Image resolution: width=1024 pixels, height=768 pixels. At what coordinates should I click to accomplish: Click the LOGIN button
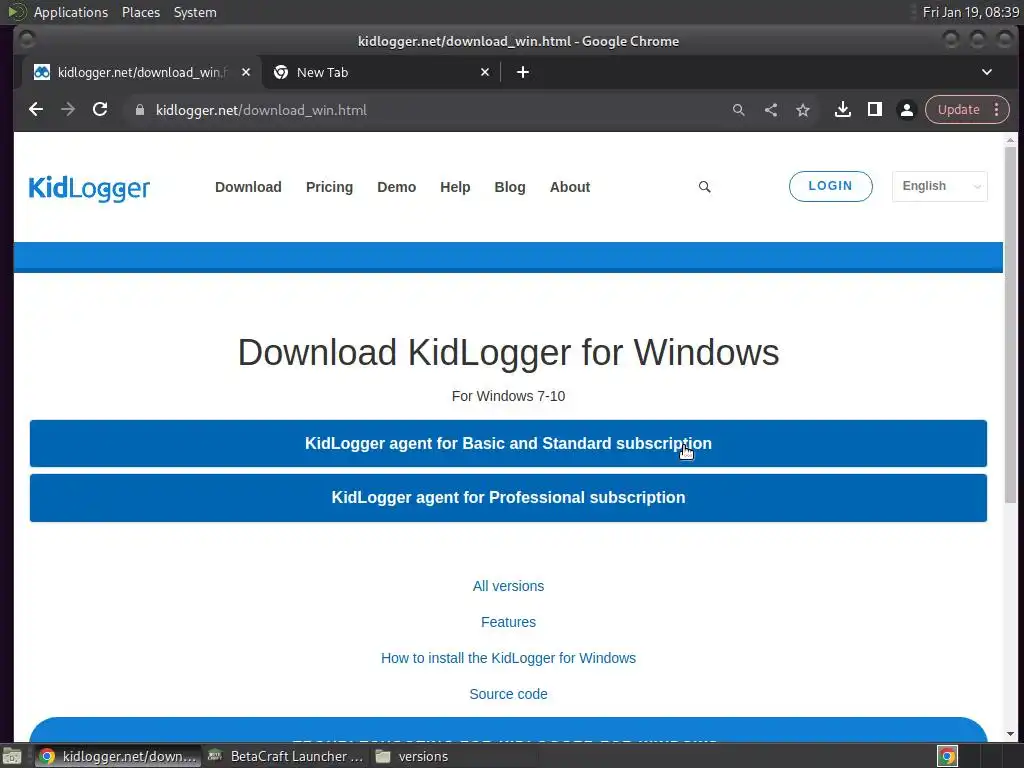831,186
